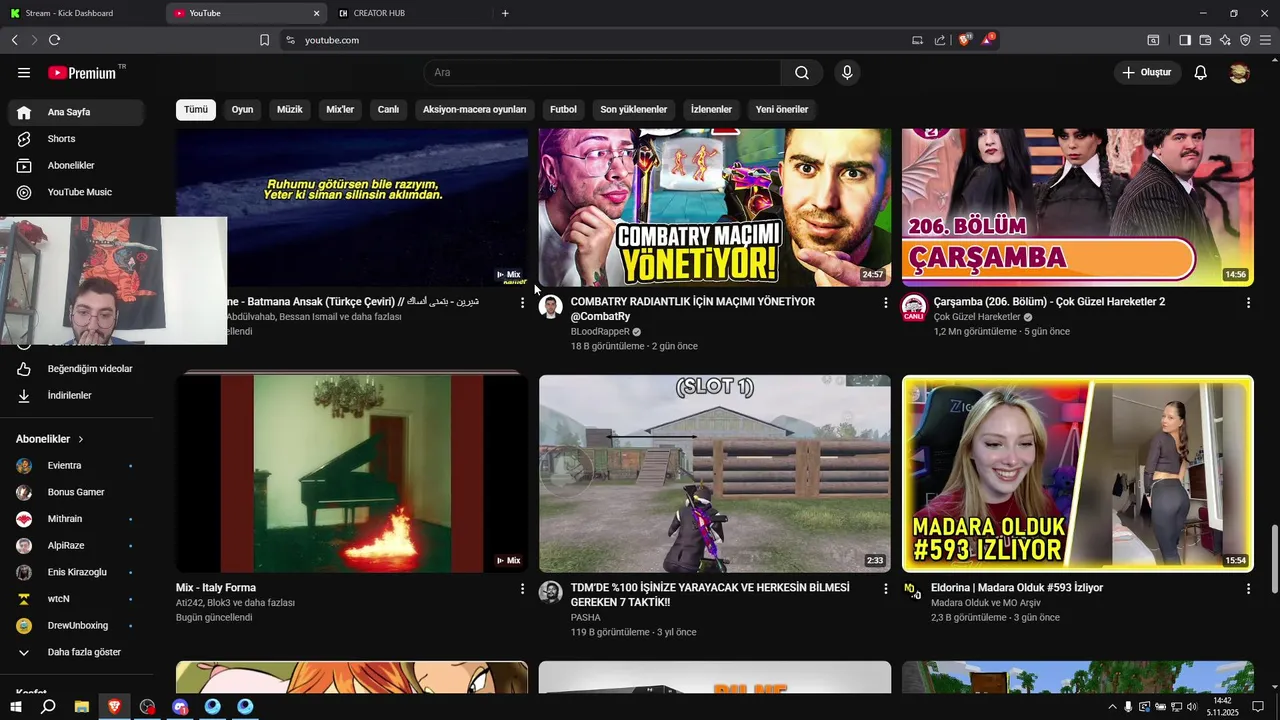Screen dimensions: 1280x720
Task: Select the Yeni öneriler chip
Action: click(x=781, y=109)
